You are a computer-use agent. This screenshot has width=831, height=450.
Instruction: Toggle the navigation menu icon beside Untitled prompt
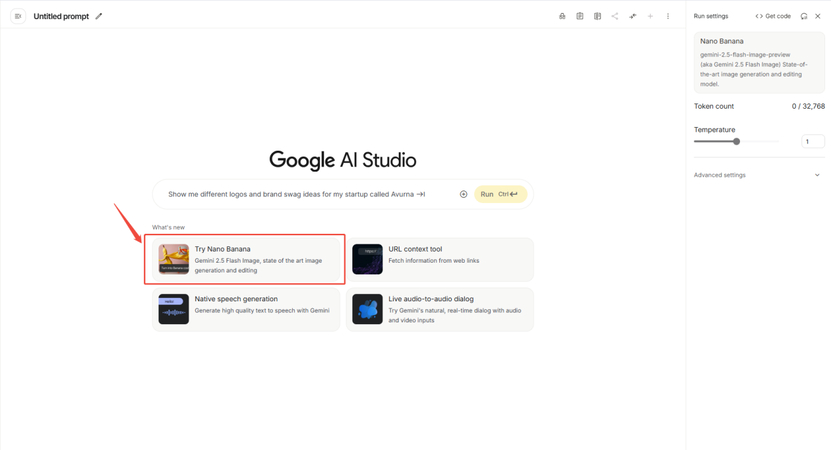point(18,16)
